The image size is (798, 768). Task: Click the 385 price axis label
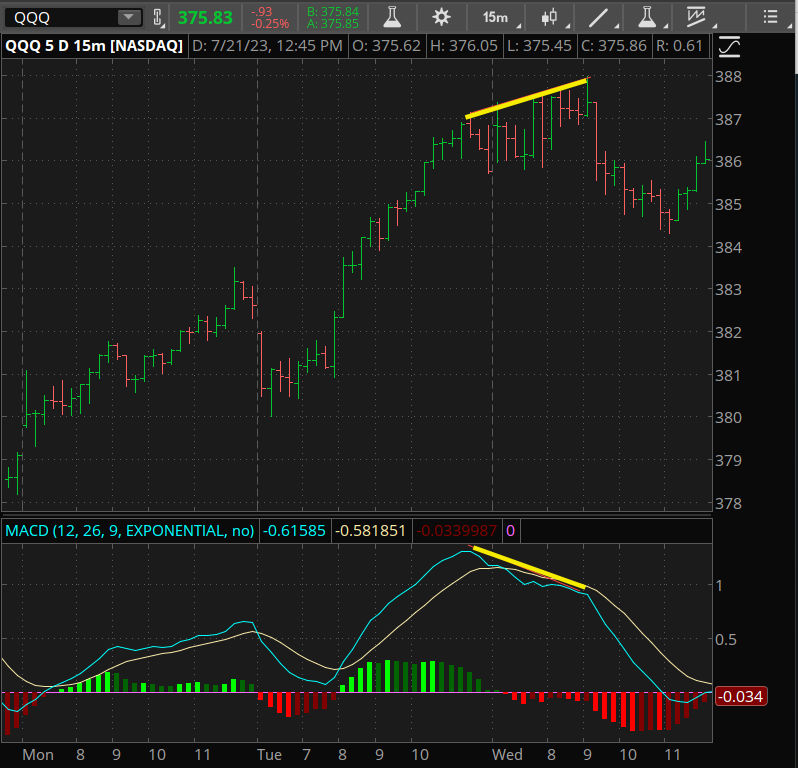(728, 205)
